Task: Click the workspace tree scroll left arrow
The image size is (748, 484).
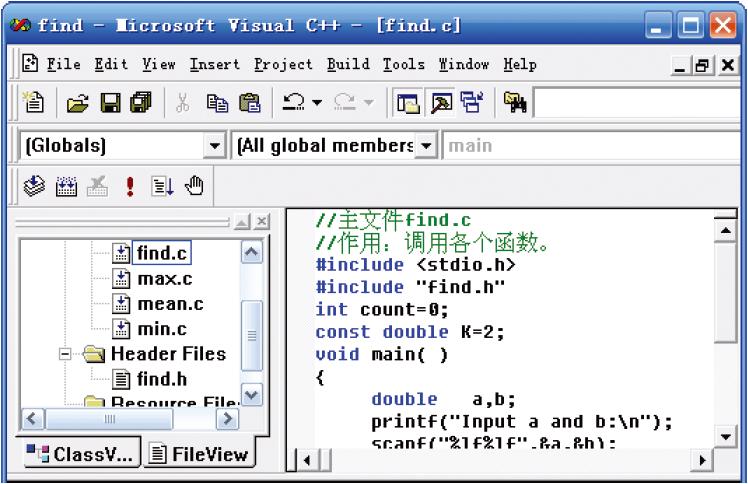Action: (x=33, y=420)
